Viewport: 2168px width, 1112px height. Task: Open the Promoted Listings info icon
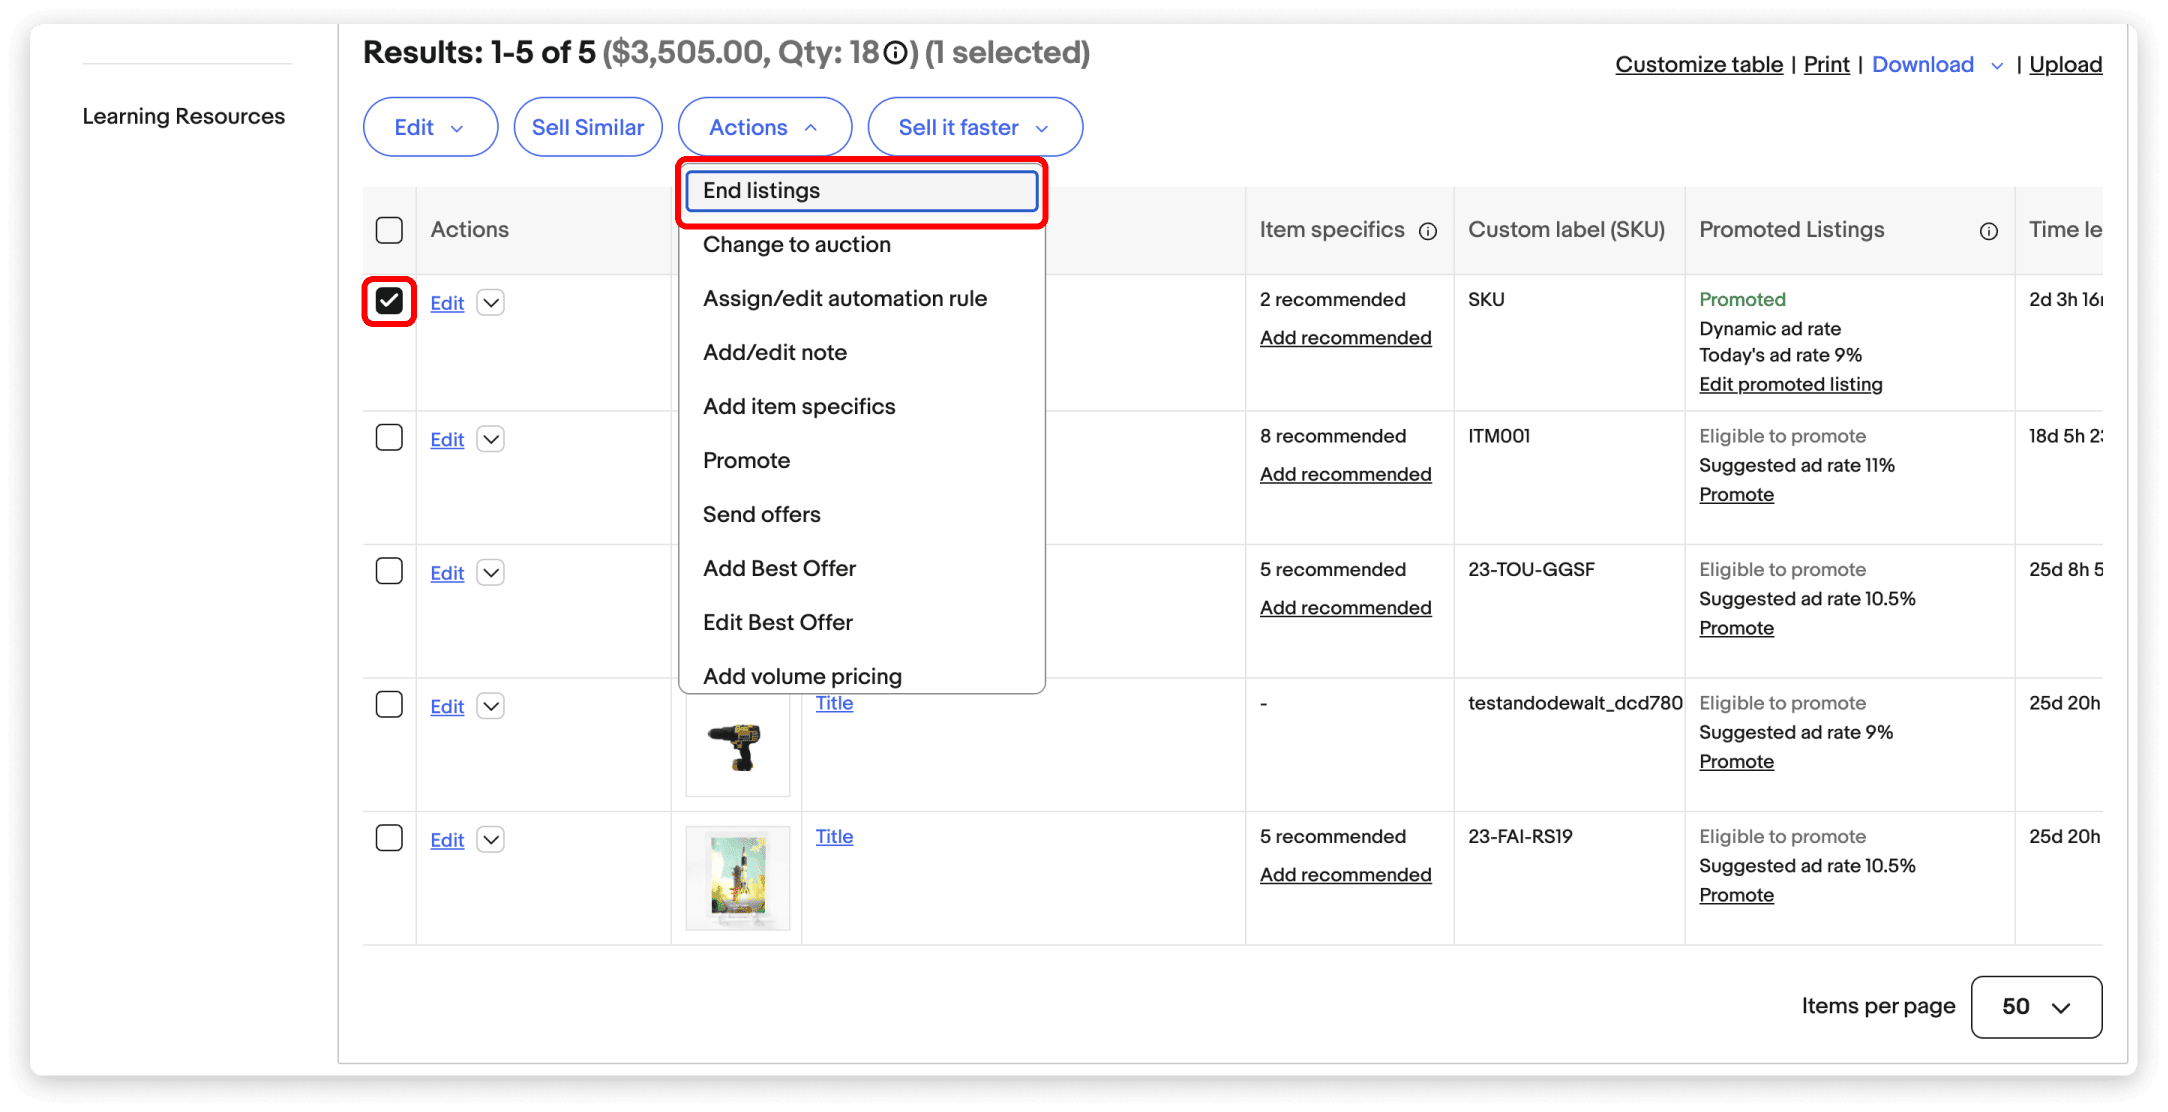(x=1988, y=230)
